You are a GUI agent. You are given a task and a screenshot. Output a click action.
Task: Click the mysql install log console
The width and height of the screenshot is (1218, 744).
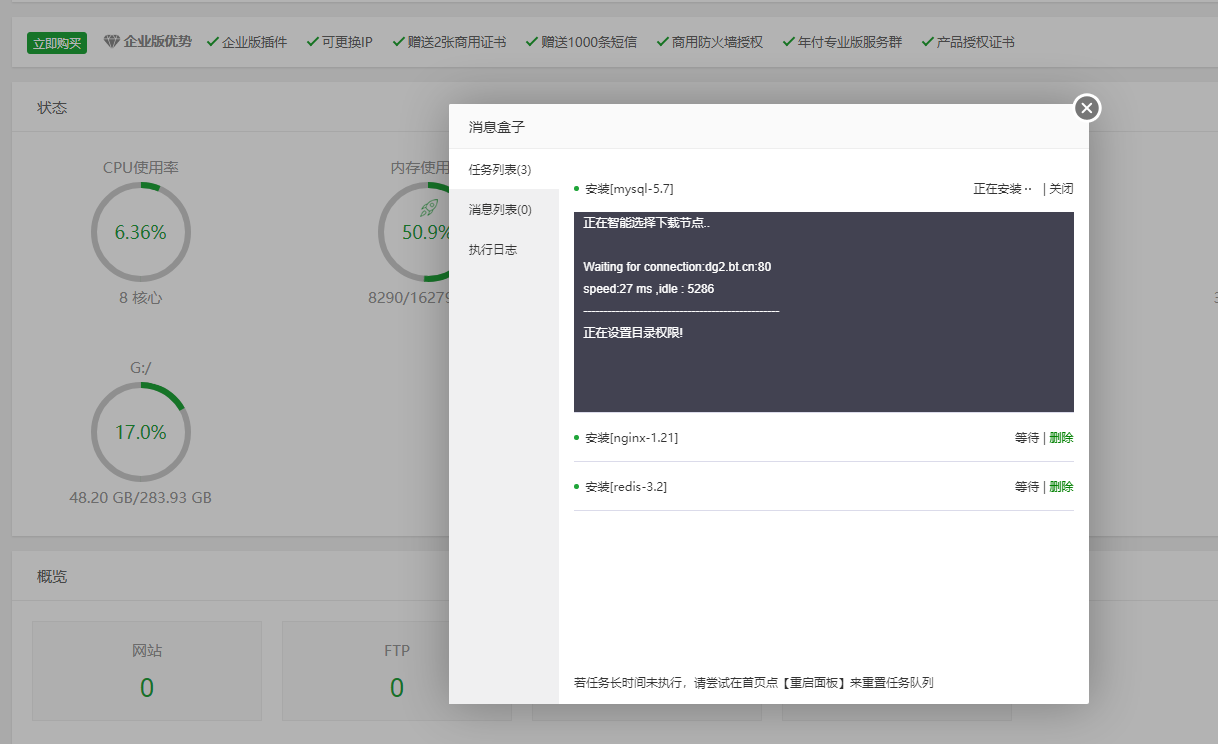pyautogui.click(x=824, y=312)
